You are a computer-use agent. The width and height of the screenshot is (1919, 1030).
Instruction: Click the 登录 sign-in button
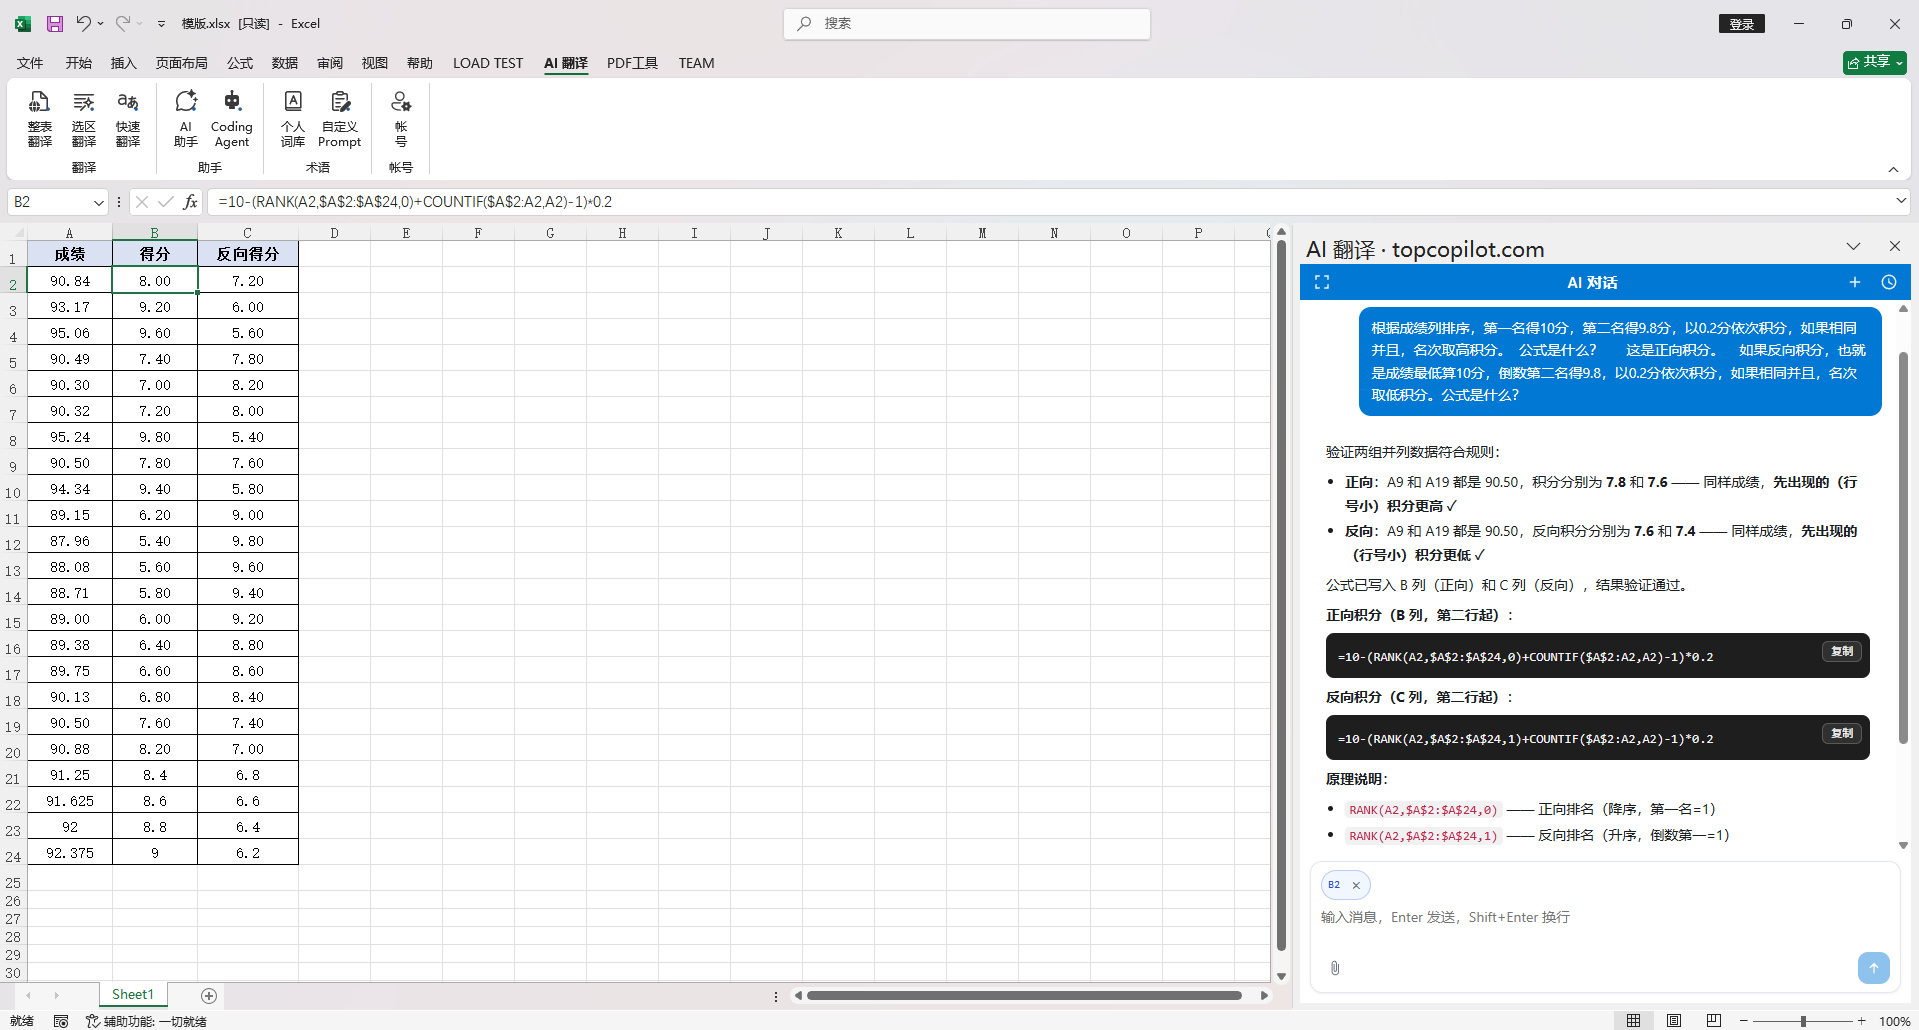[1742, 24]
